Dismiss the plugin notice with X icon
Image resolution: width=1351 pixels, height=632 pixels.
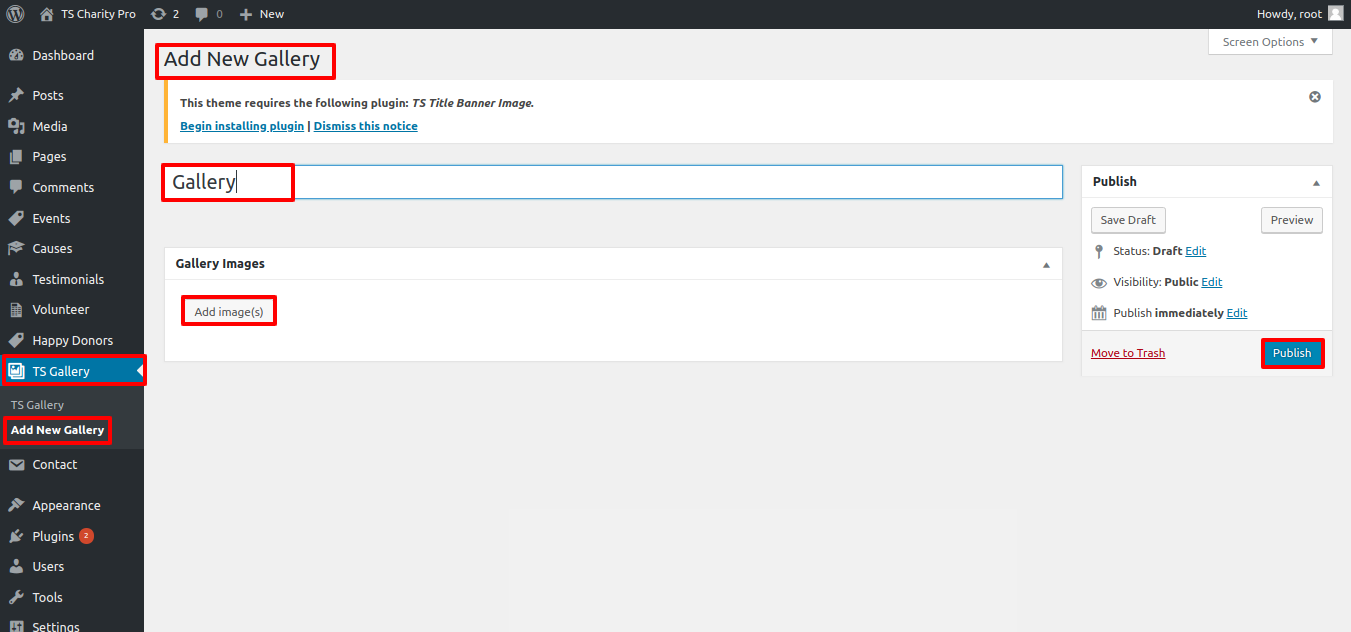coord(1315,97)
